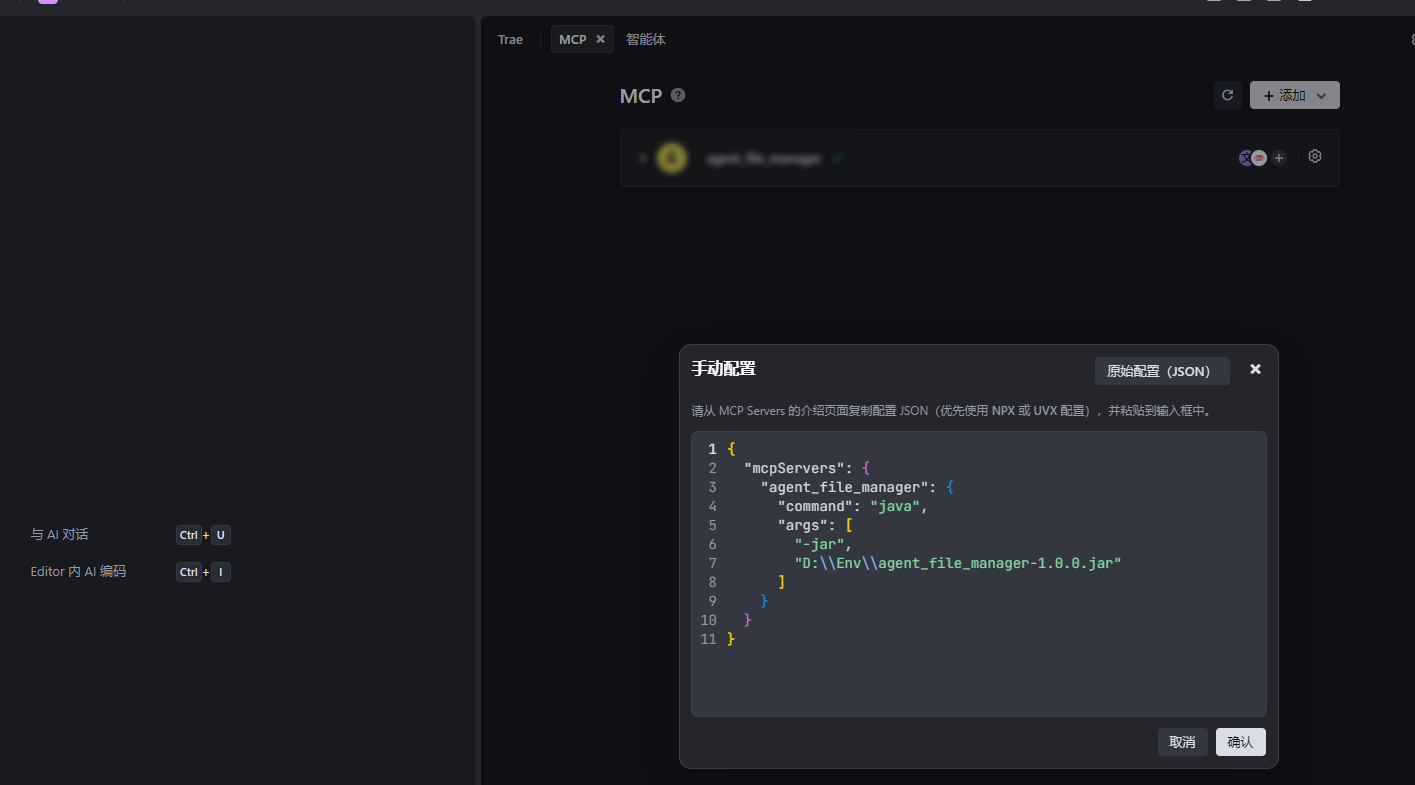Switch to the 智能体 tab
The width and height of the screenshot is (1415, 785).
[645, 39]
